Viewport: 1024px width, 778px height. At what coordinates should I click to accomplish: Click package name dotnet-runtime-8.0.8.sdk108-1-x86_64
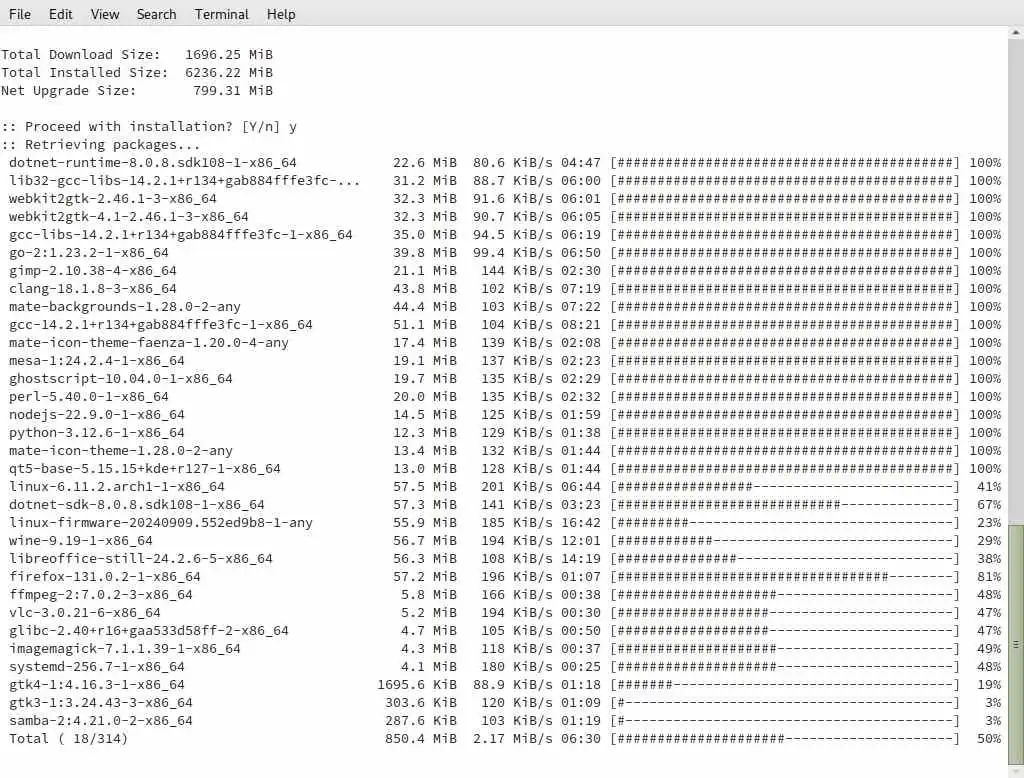(x=152, y=163)
